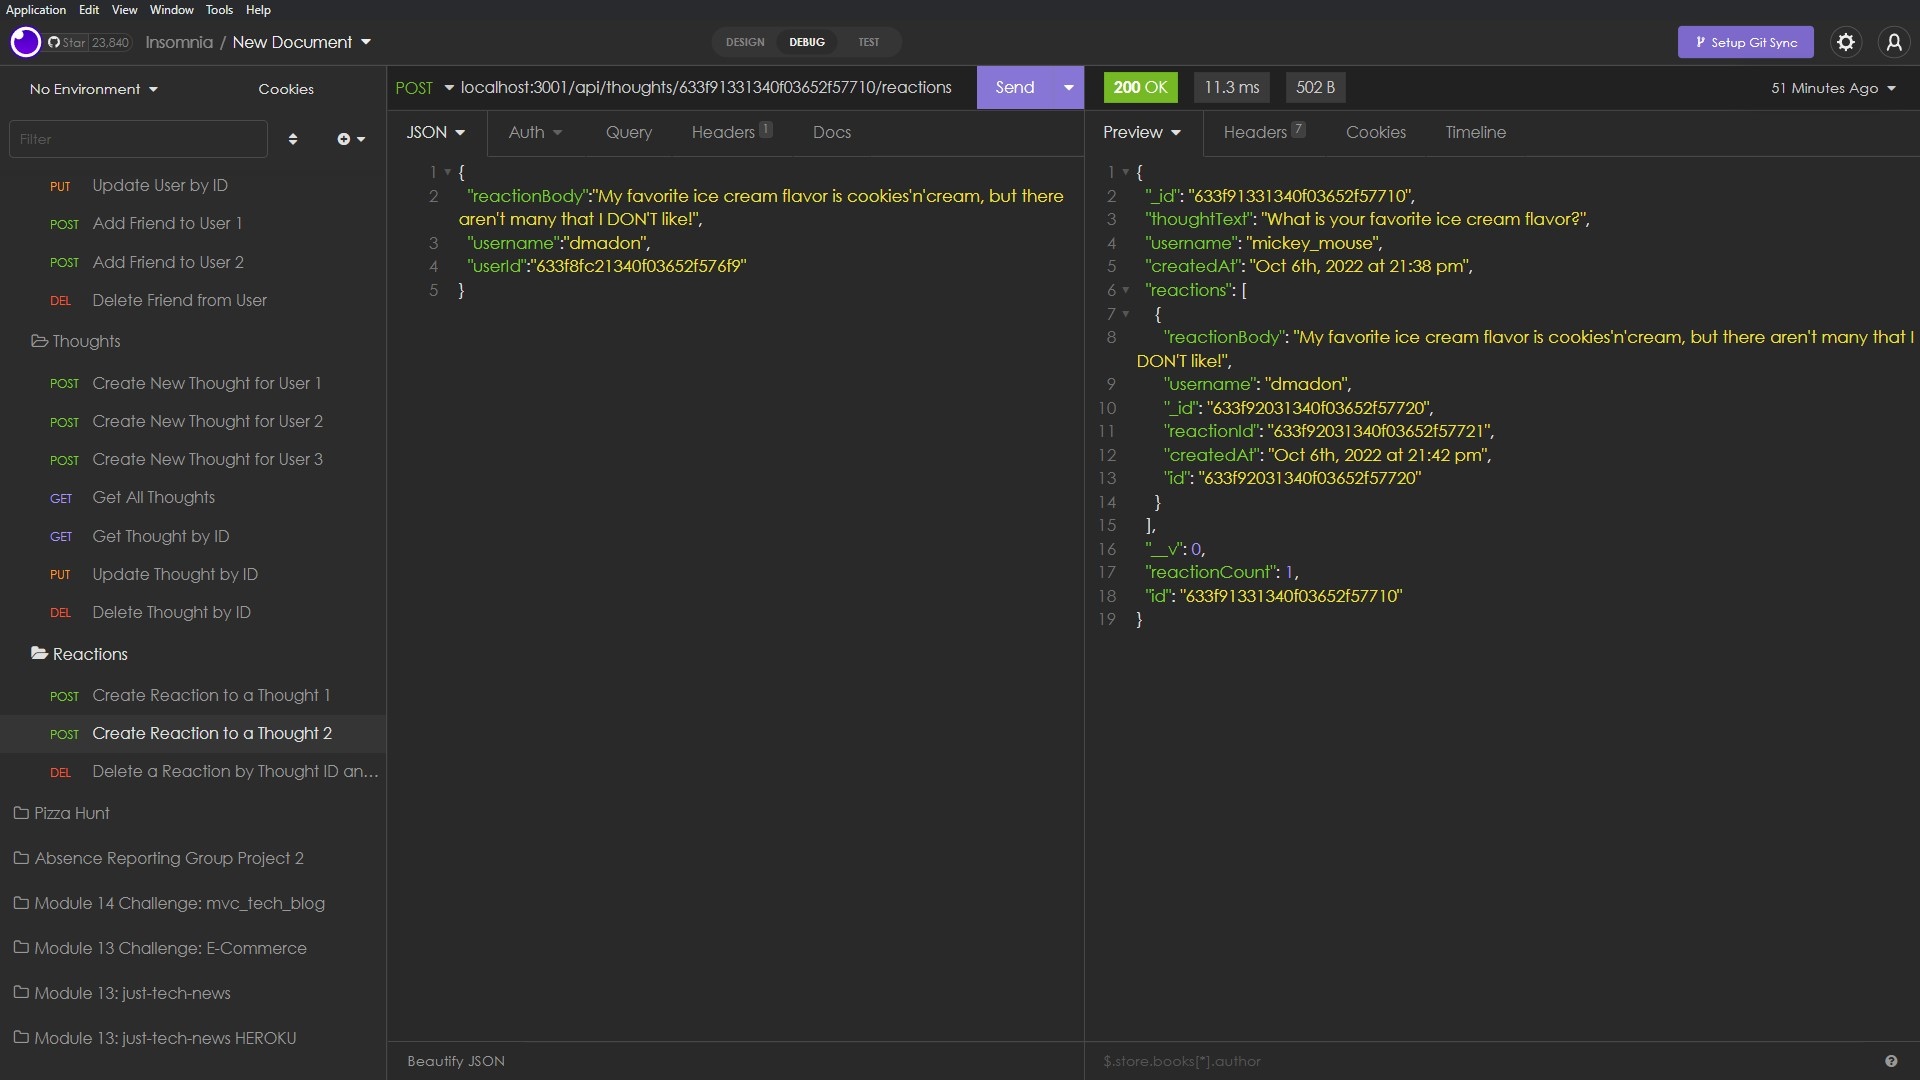The width and height of the screenshot is (1920, 1080).
Task: Click the Insomnia purple logo icon
Action: 25,42
